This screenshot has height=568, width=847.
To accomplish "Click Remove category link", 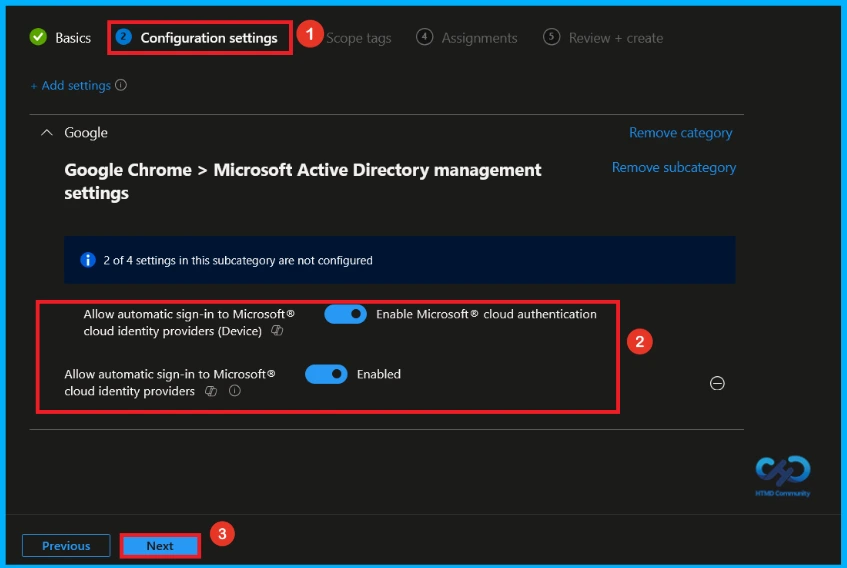I will pyautogui.click(x=681, y=133).
